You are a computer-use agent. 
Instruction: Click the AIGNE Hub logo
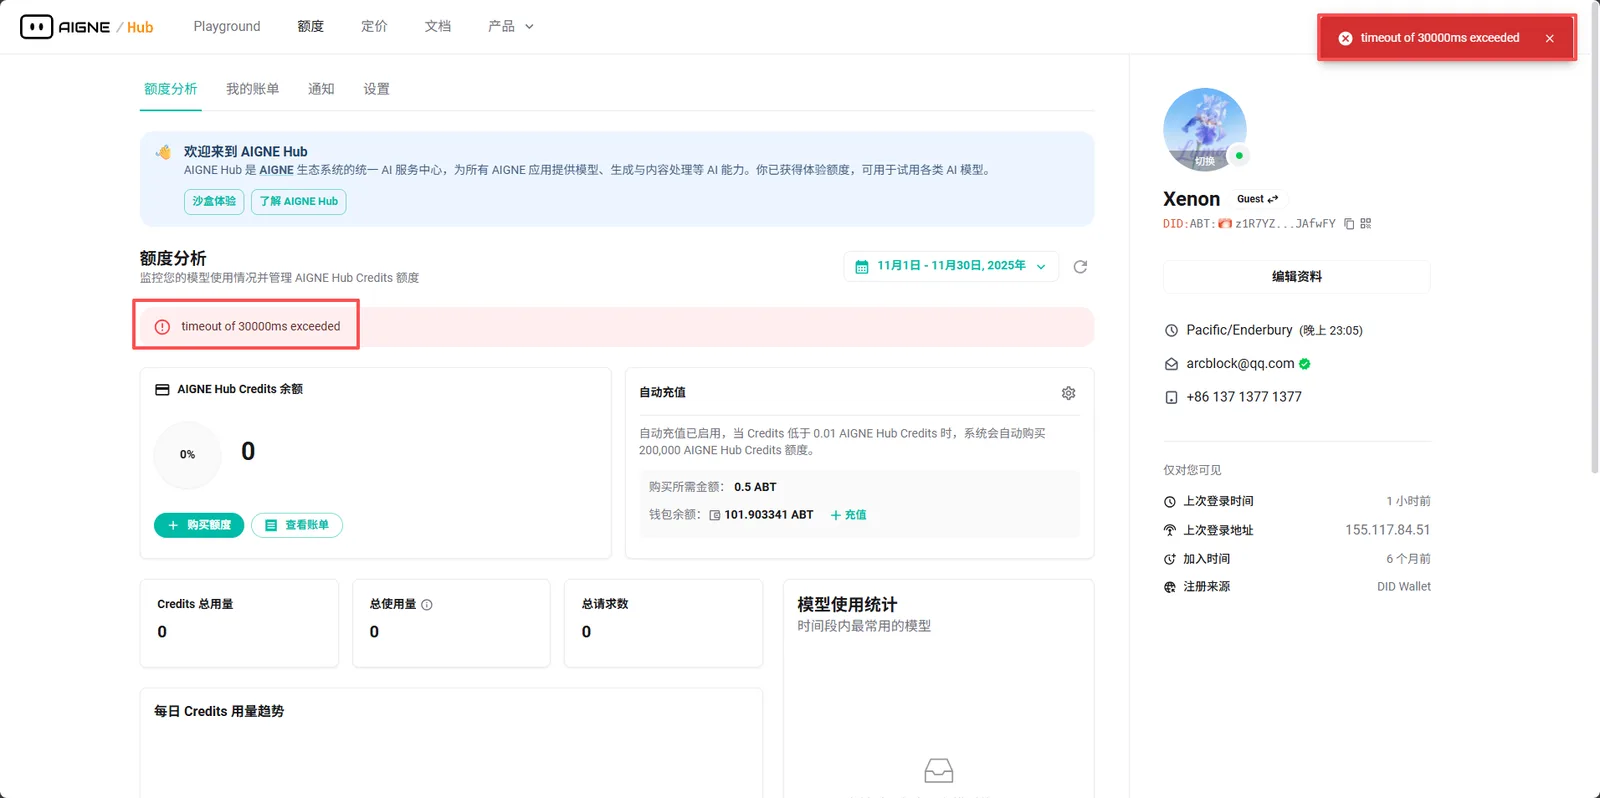pos(87,27)
